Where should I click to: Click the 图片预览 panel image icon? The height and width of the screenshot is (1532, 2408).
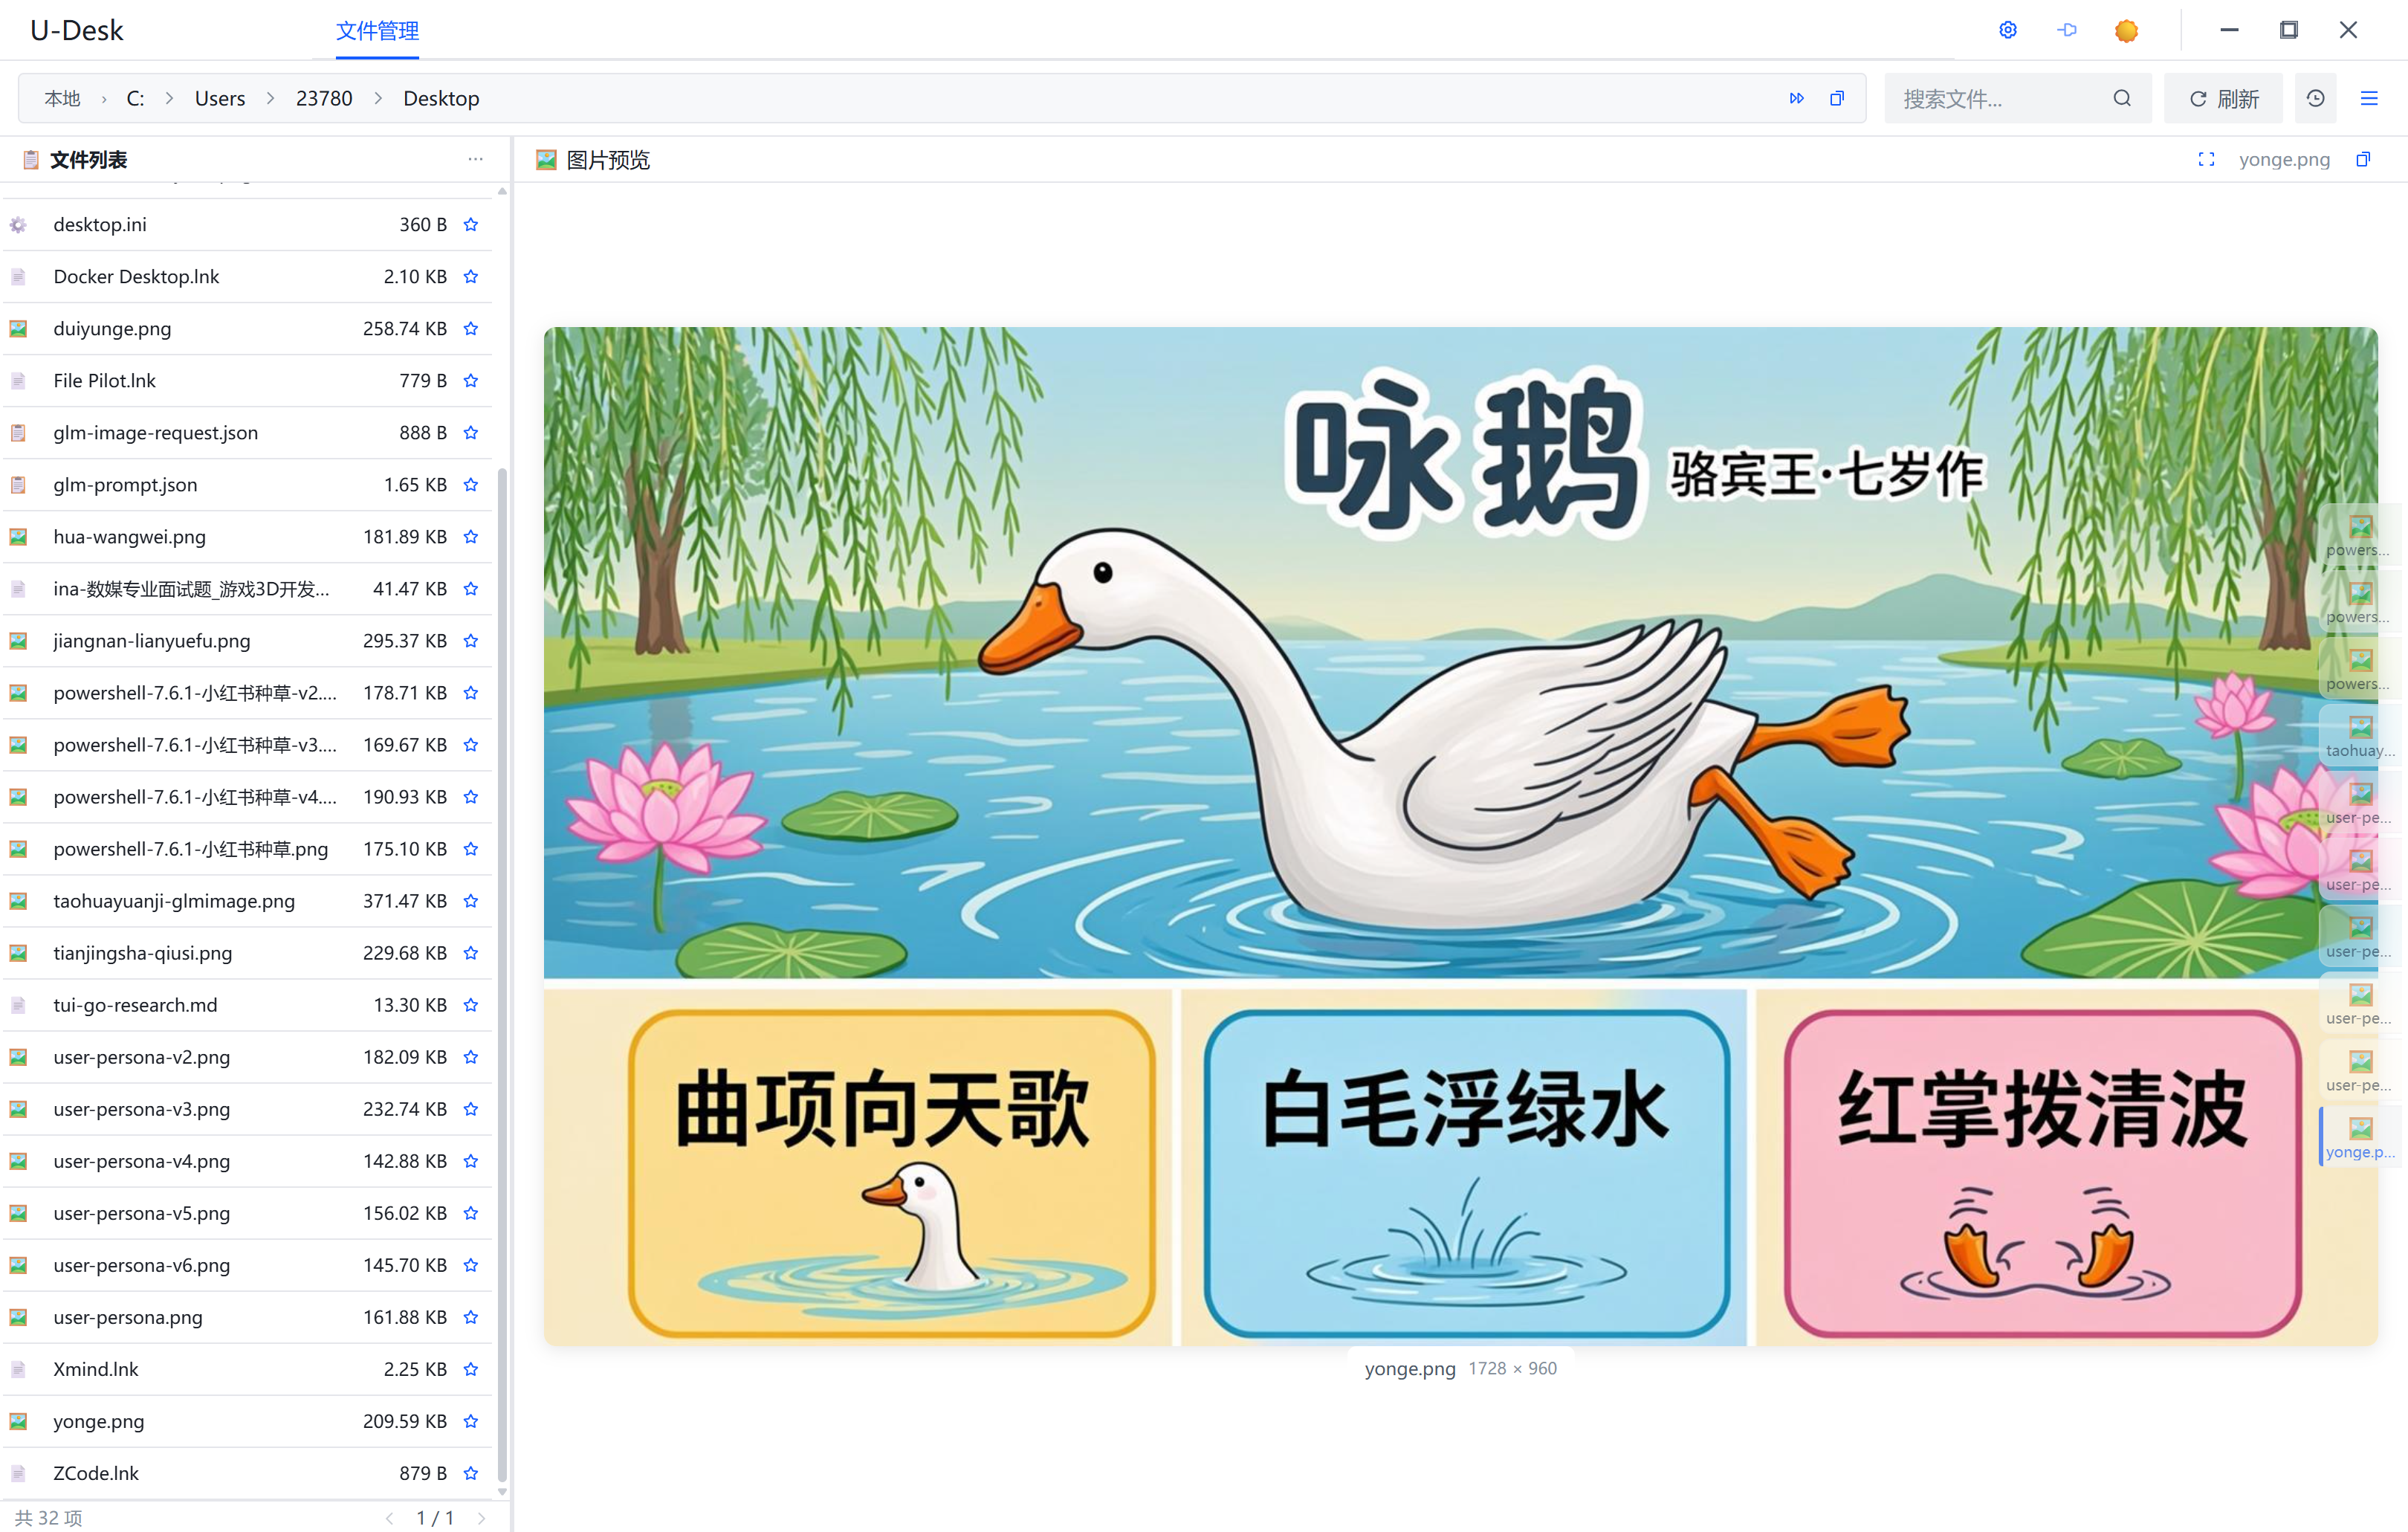tap(546, 159)
